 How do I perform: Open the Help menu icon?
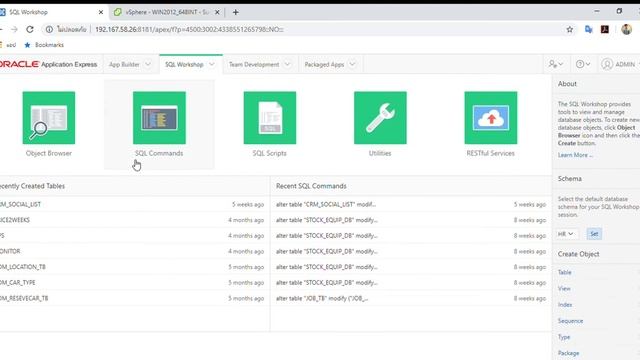583,64
